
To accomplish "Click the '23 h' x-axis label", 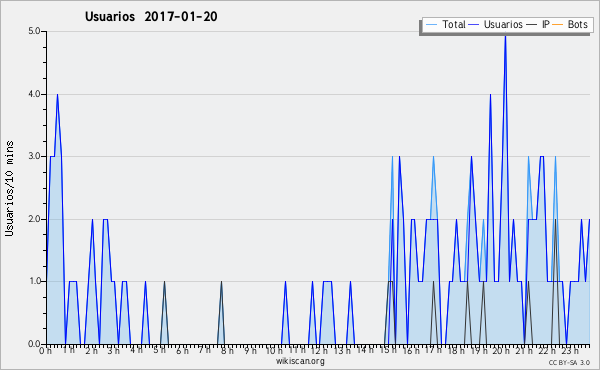I will [x=570, y=350].
